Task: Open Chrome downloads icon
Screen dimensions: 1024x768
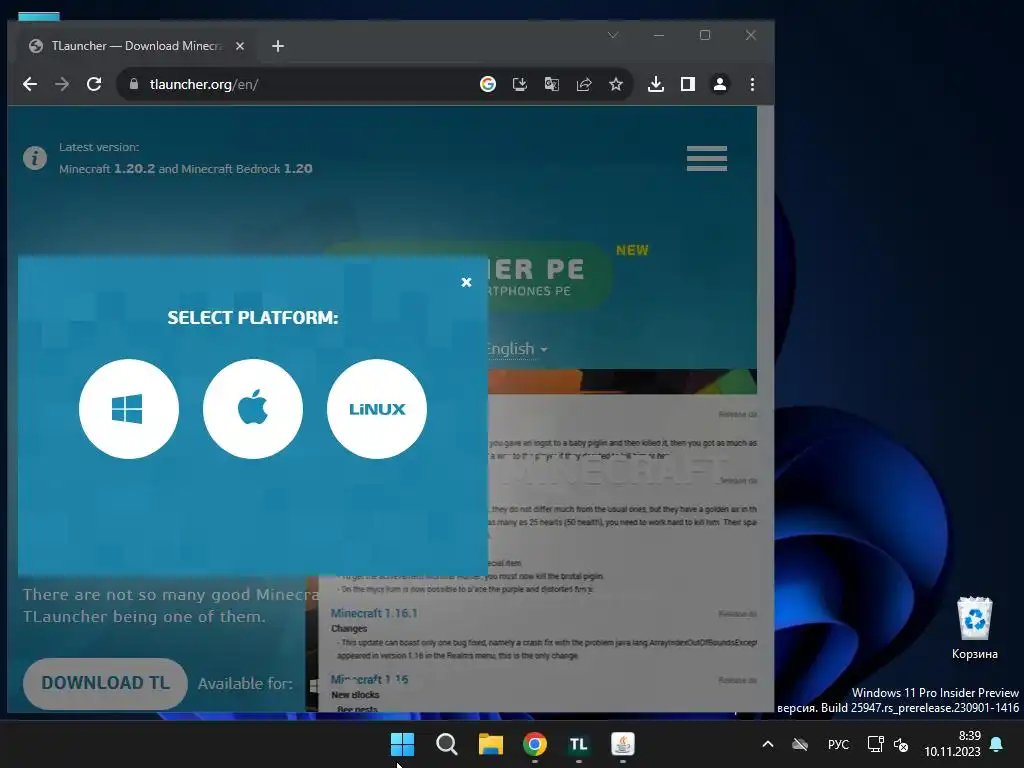Action: point(656,84)
